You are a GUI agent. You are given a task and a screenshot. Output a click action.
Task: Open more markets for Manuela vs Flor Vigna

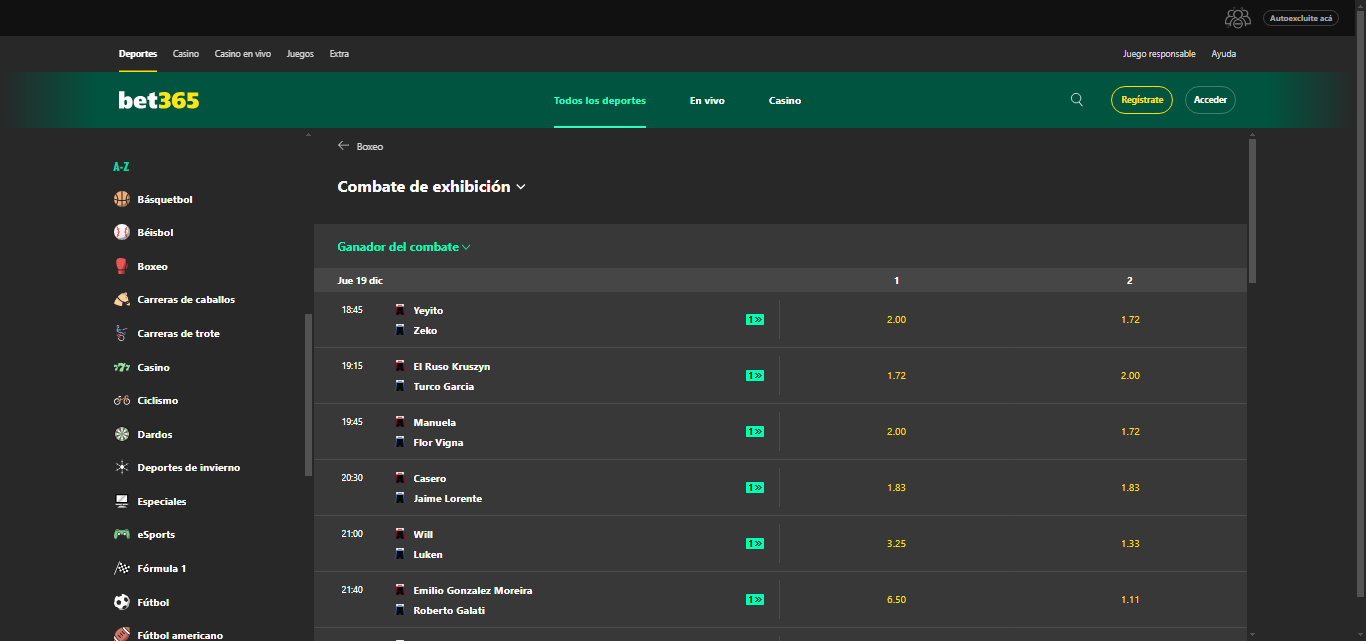pyautogui.click(x=755, y=432)
